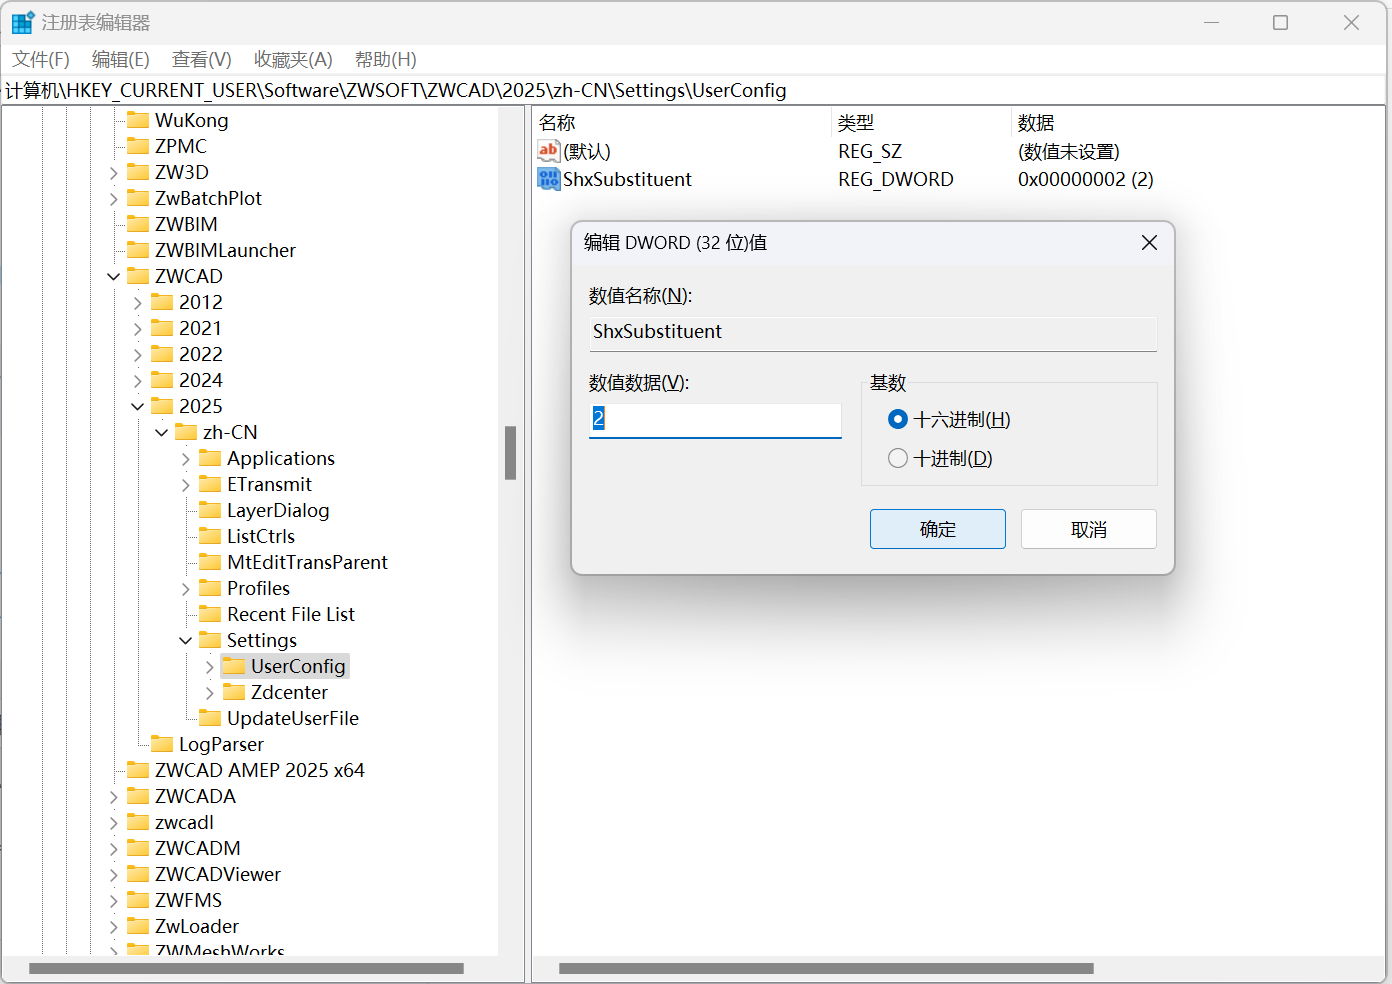This screenshot has width=1392, height=984.
Task: Collapse the zh-CN tree node
Action: pos(162,433)
